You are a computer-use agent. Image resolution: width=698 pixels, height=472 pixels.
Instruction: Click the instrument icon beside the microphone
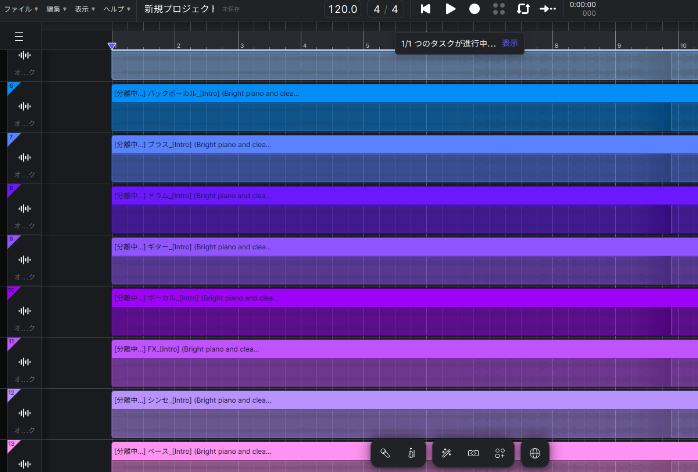411,454
